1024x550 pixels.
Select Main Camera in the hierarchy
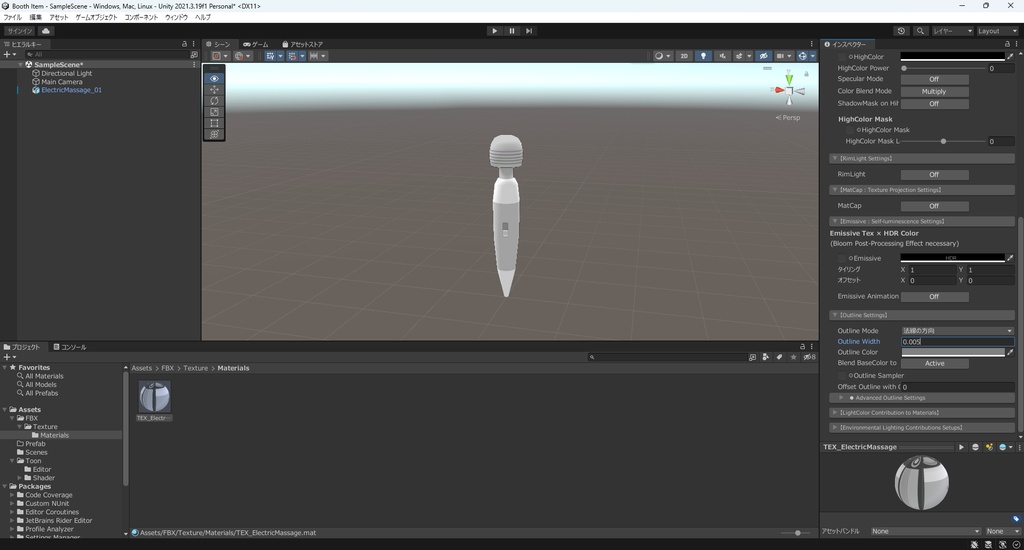(61, 82)
